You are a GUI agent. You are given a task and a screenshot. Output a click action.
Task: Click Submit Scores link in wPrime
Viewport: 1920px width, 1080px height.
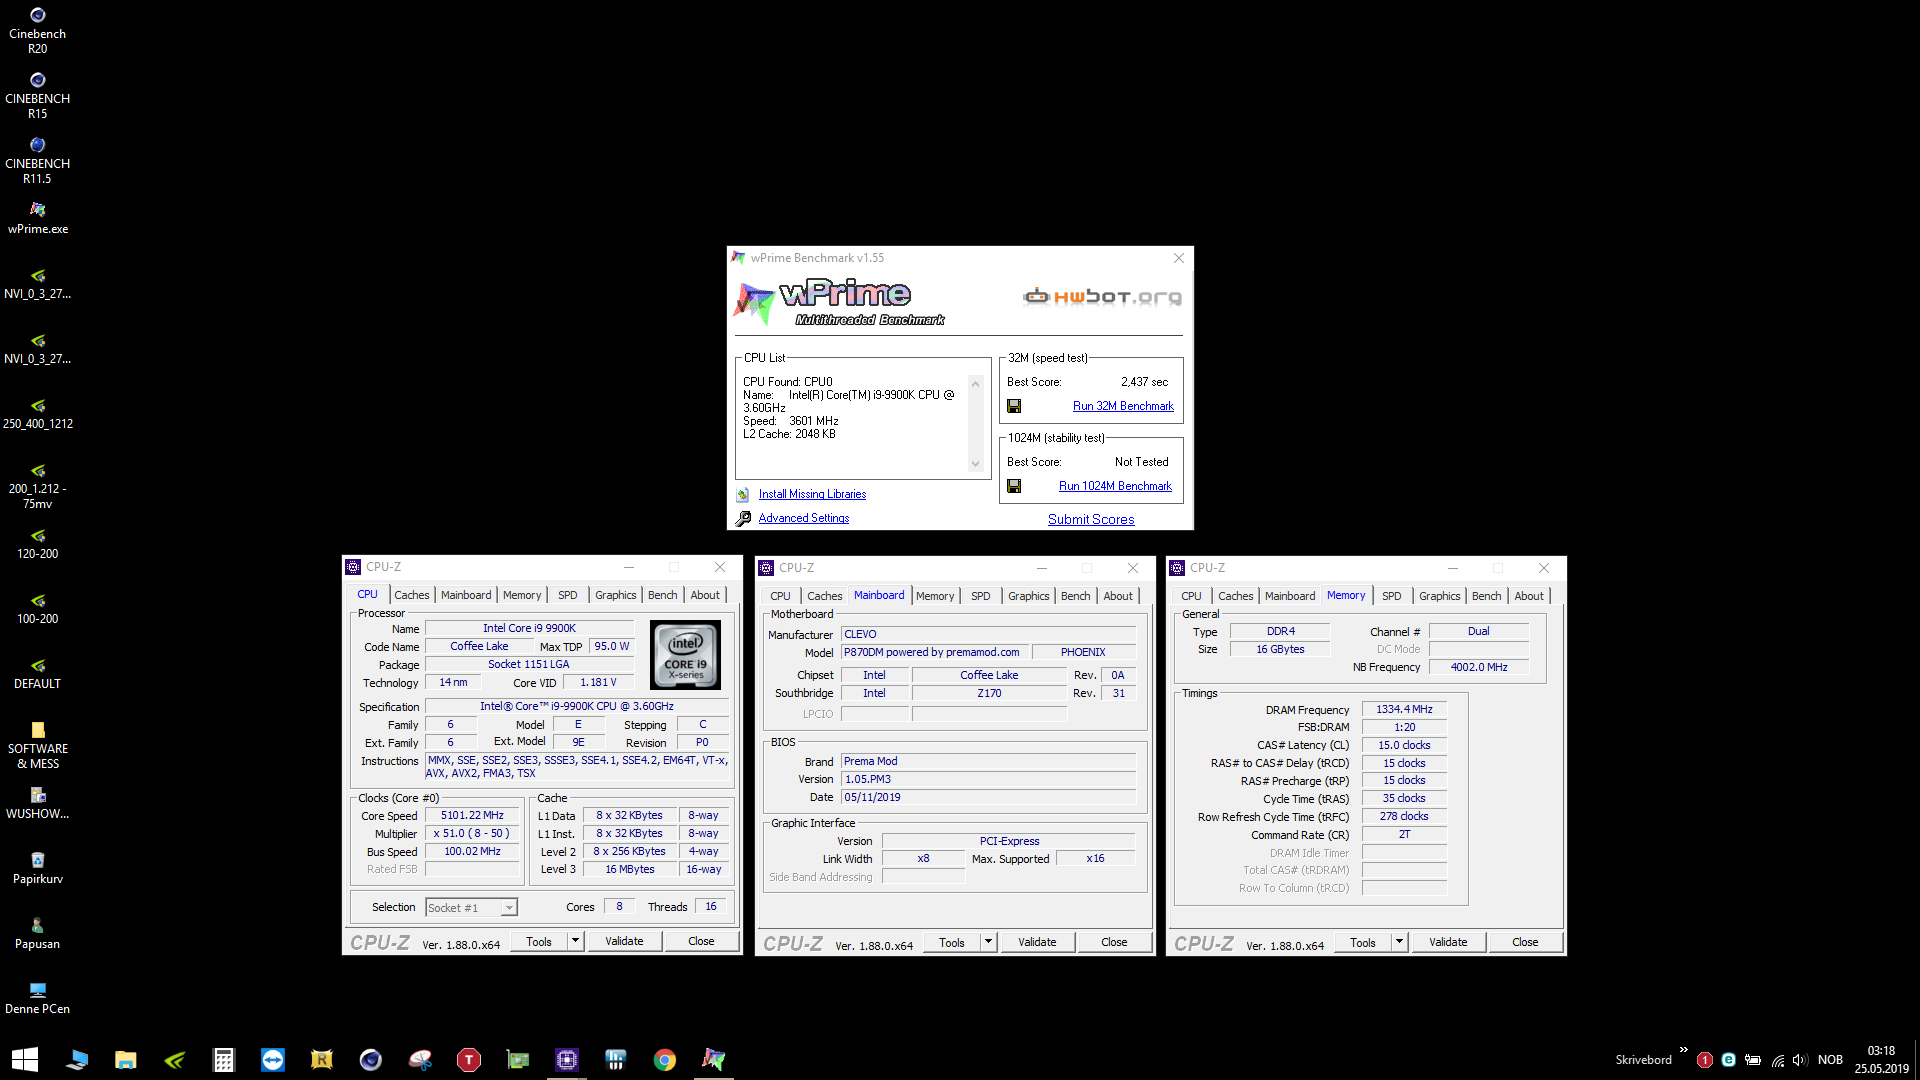(1091, 519)
